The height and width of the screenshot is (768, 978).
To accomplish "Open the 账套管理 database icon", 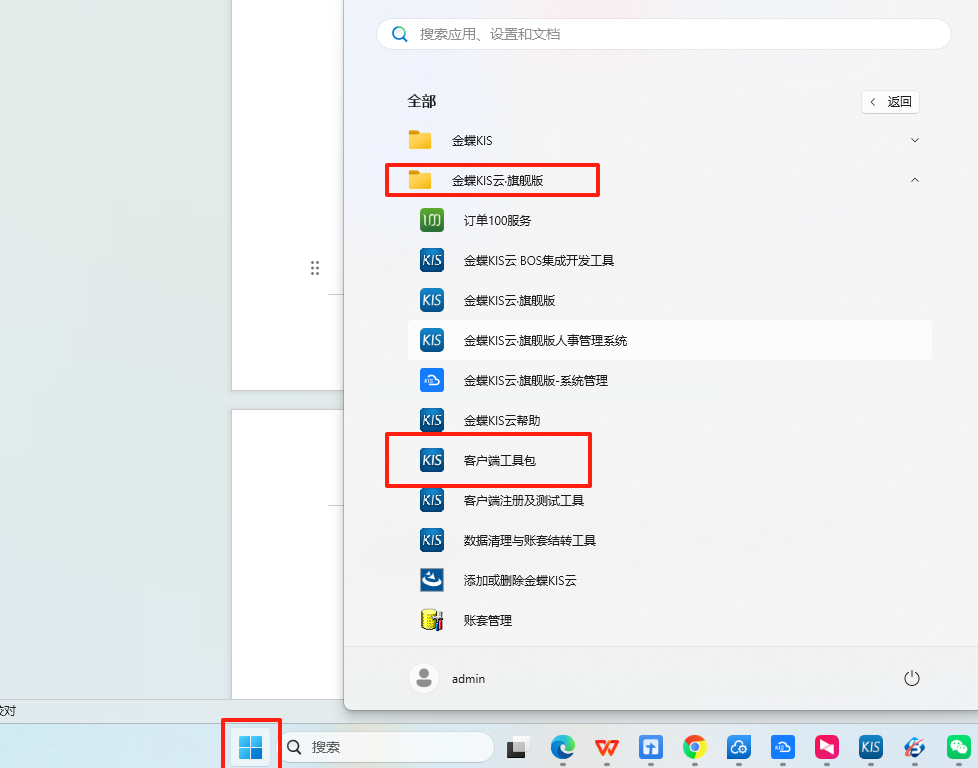I will coord(432,620).
